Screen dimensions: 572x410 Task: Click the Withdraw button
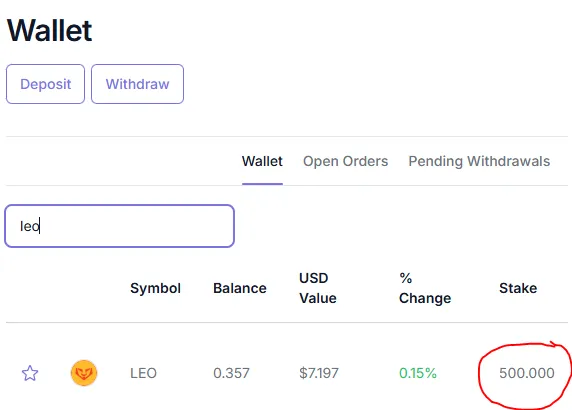point(138,84)
